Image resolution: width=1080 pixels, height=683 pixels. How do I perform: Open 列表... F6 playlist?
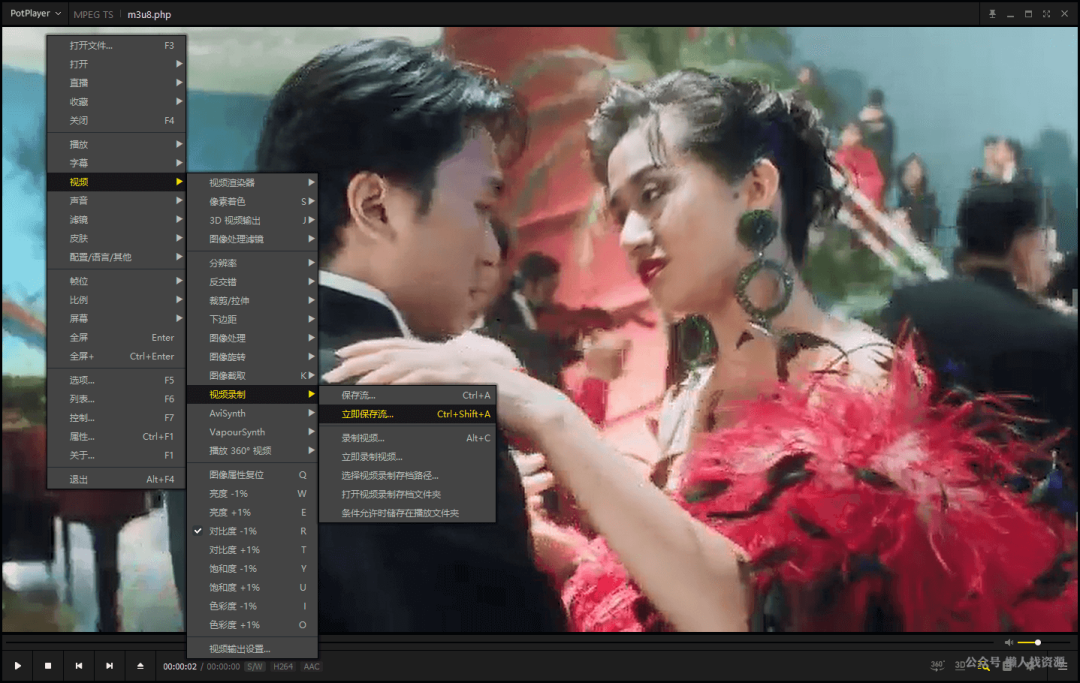click(x=116, y=399)
